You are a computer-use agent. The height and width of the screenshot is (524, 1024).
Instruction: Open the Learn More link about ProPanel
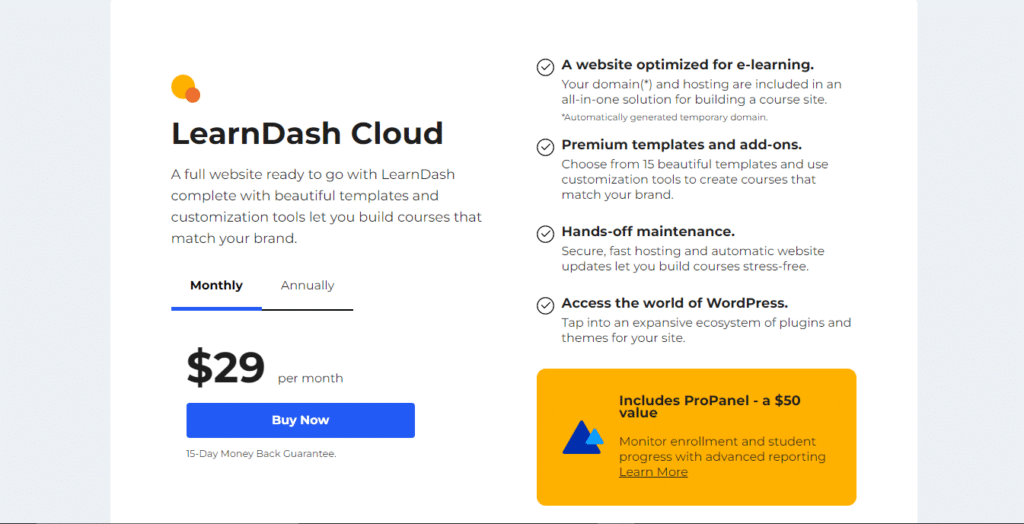tap(653, 472)
